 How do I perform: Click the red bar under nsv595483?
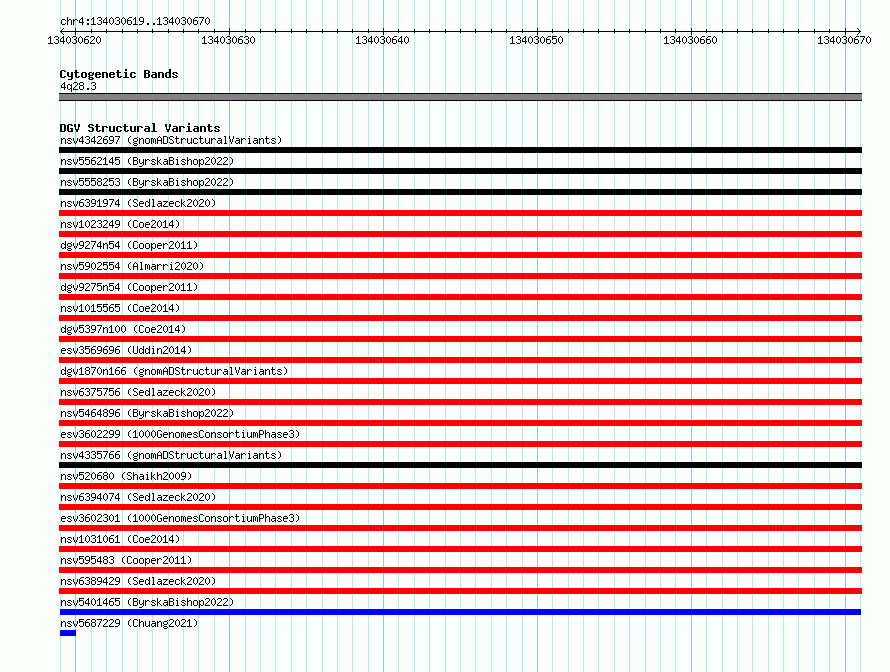(x=460, y=570)
